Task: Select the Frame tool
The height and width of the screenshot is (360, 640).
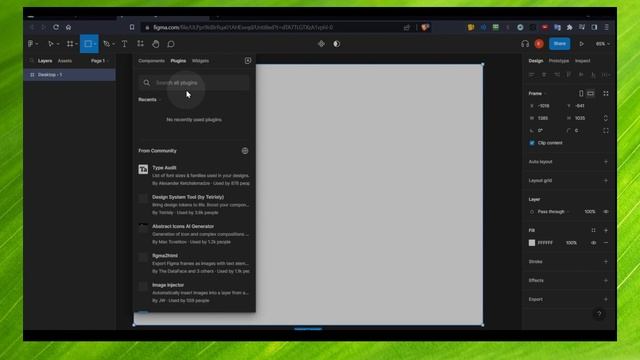Action: tap(70, 44)
